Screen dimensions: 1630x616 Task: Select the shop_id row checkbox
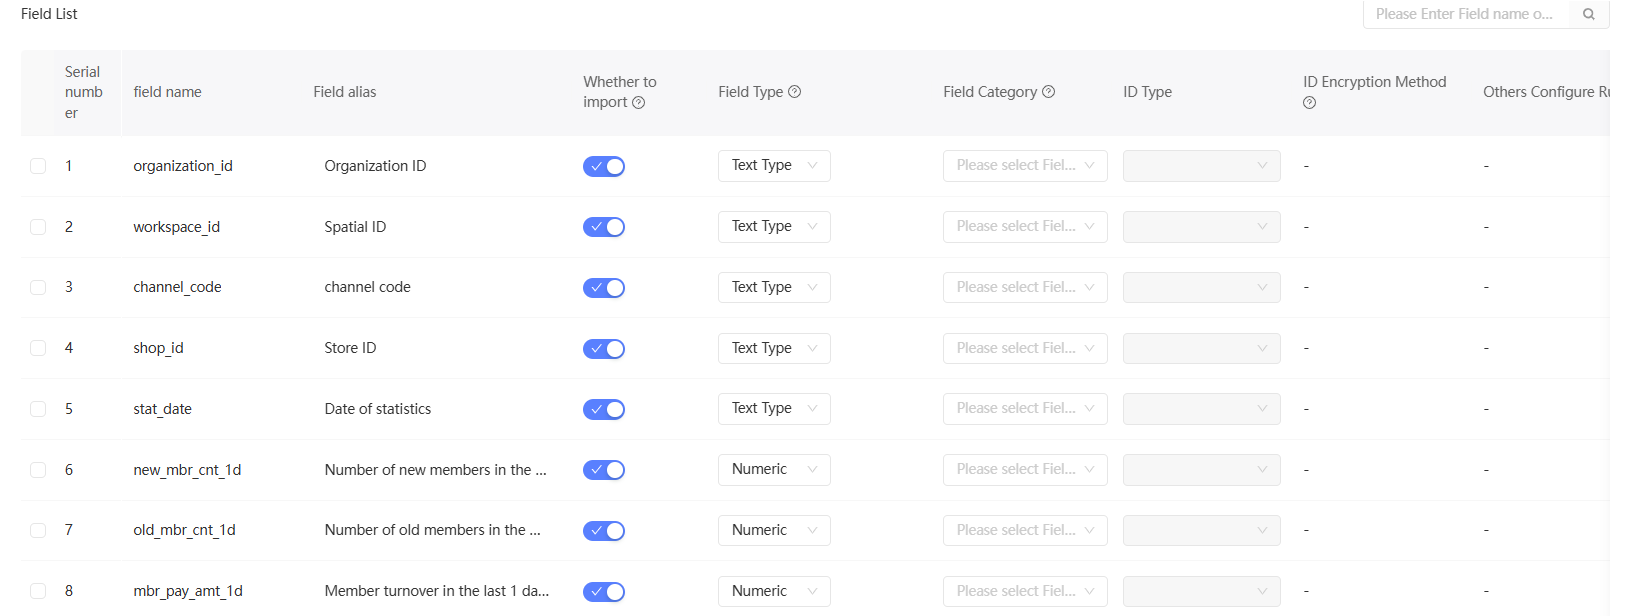tap(38, 348)
